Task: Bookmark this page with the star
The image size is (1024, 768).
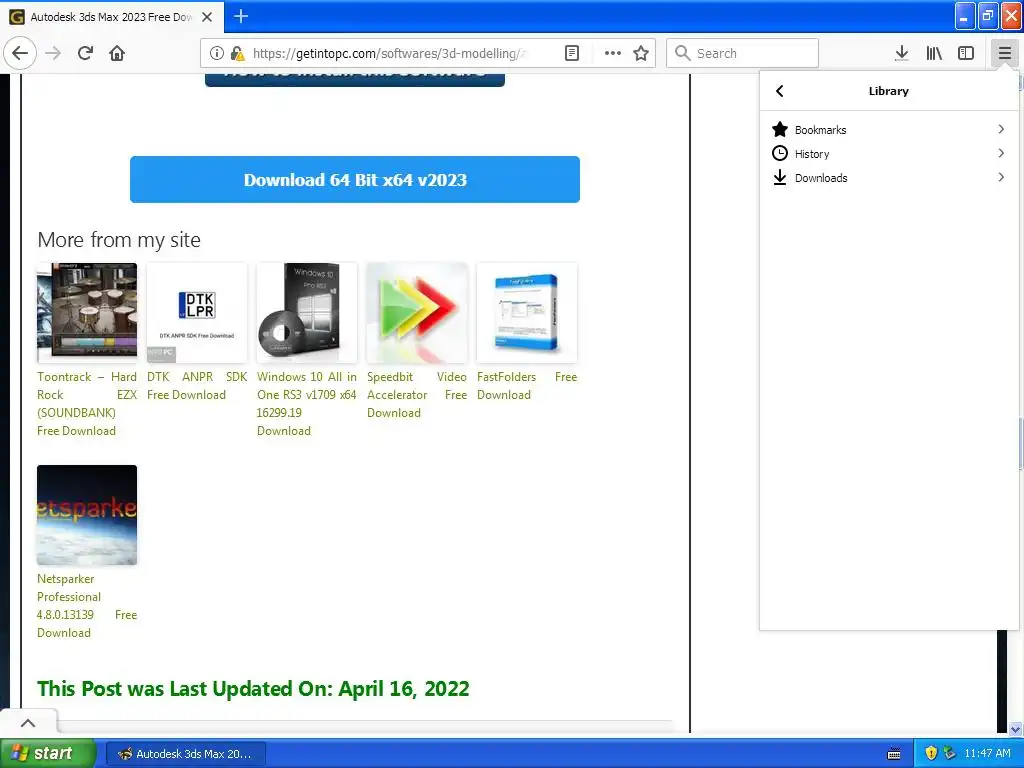Action: pyautogui.click(x=641, y=53)
